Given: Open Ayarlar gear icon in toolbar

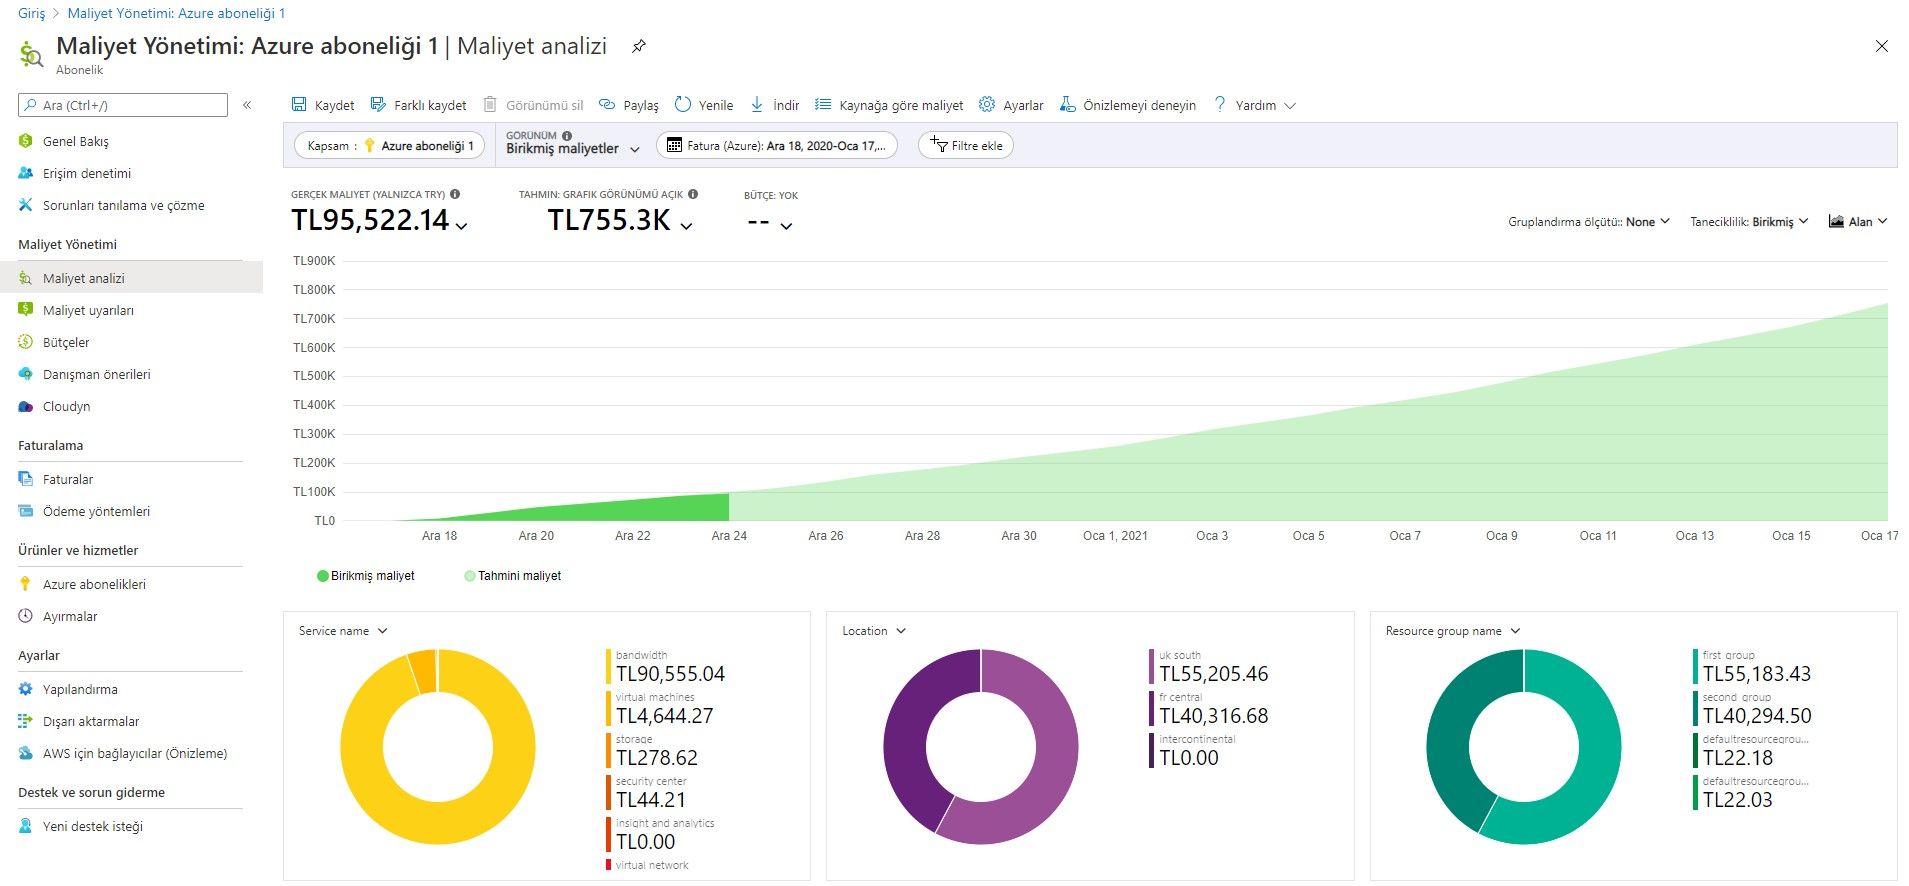Looking at the screenshot, I should click(987, 105).
